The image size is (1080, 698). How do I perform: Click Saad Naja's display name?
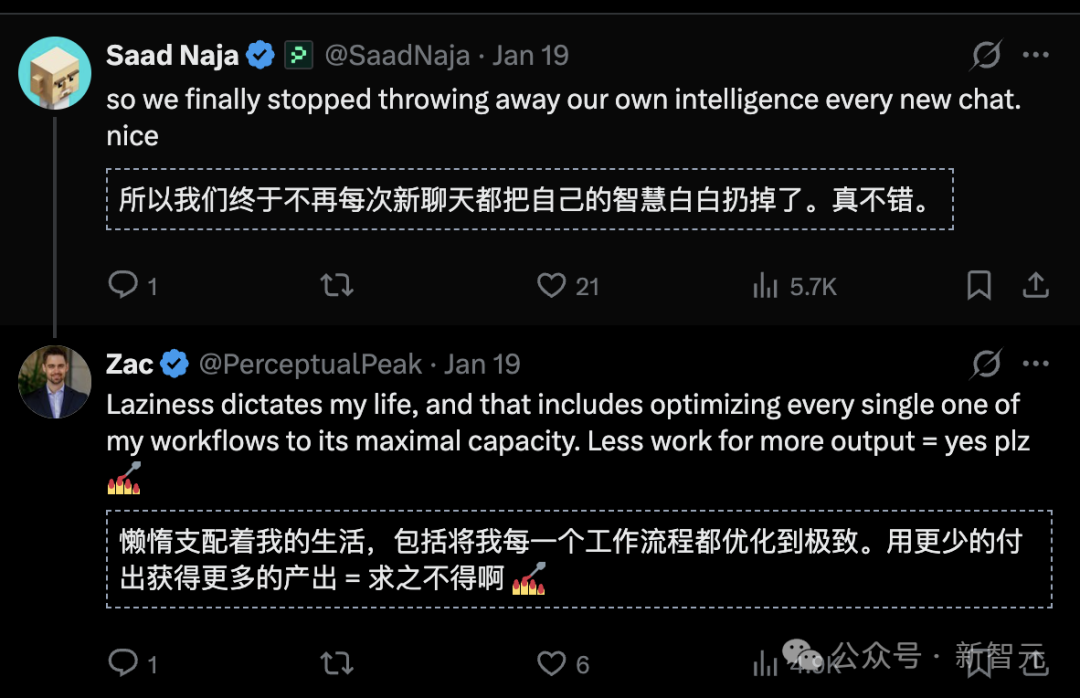pyautogui.click(x=172, y=55)
